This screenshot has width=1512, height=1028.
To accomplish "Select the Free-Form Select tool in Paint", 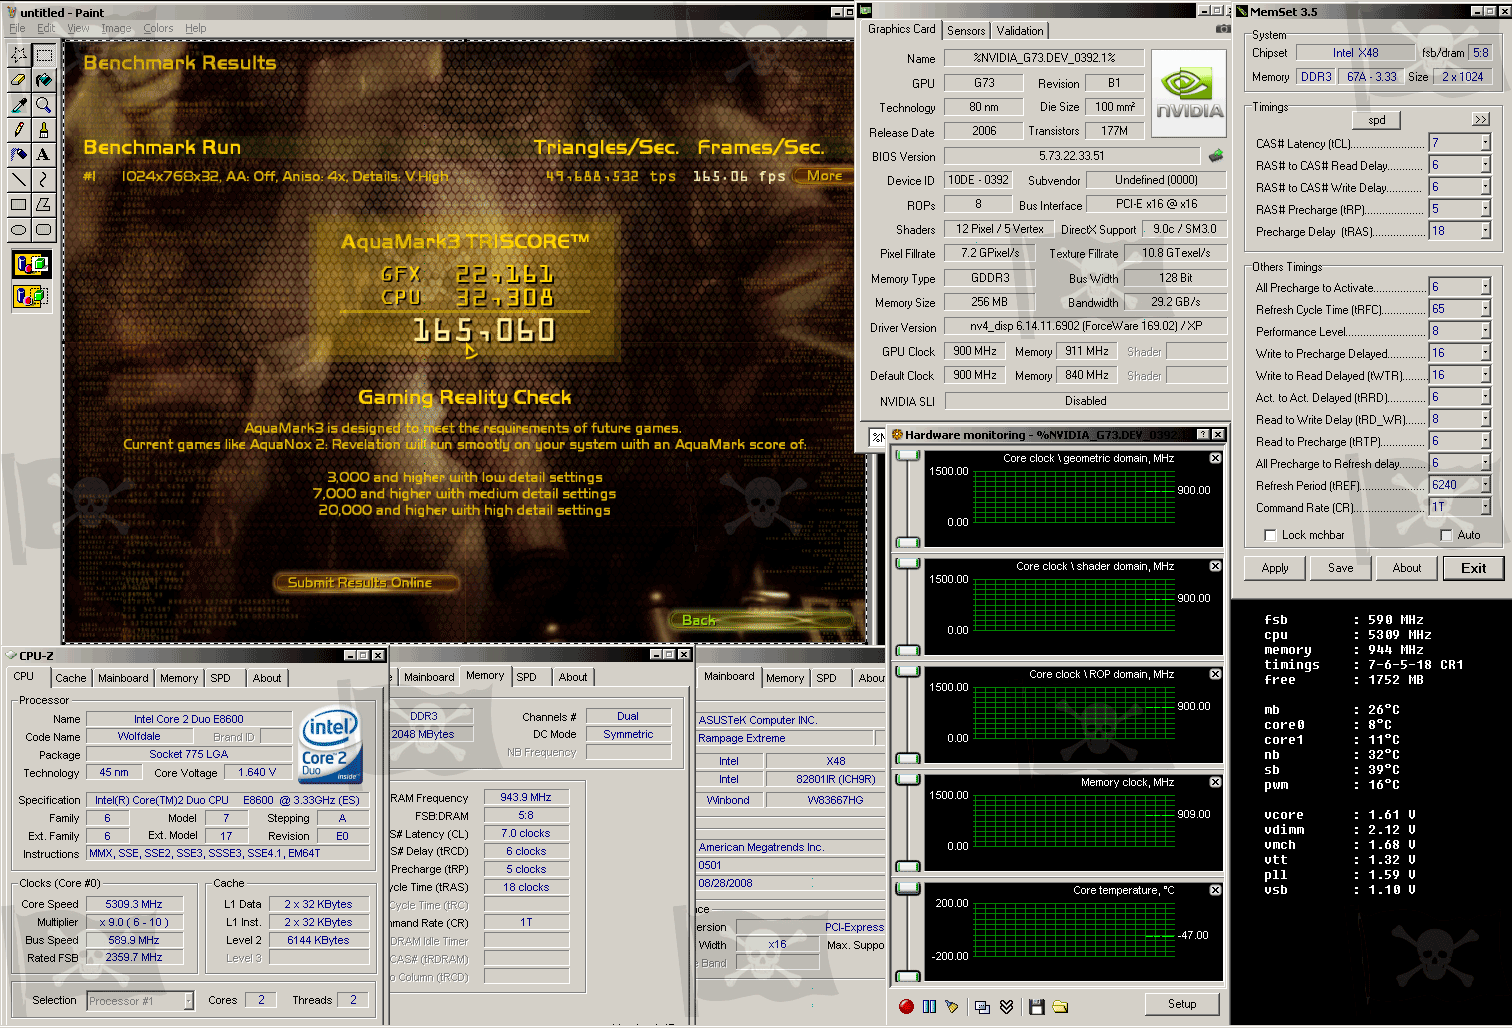I will pyautogui.click(x=19, y=55).
